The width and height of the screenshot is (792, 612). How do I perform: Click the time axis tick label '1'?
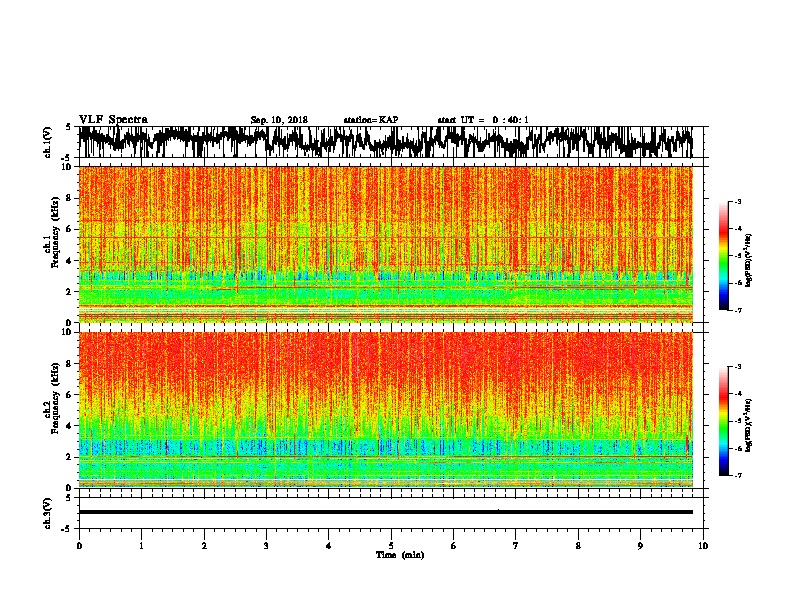141,546
